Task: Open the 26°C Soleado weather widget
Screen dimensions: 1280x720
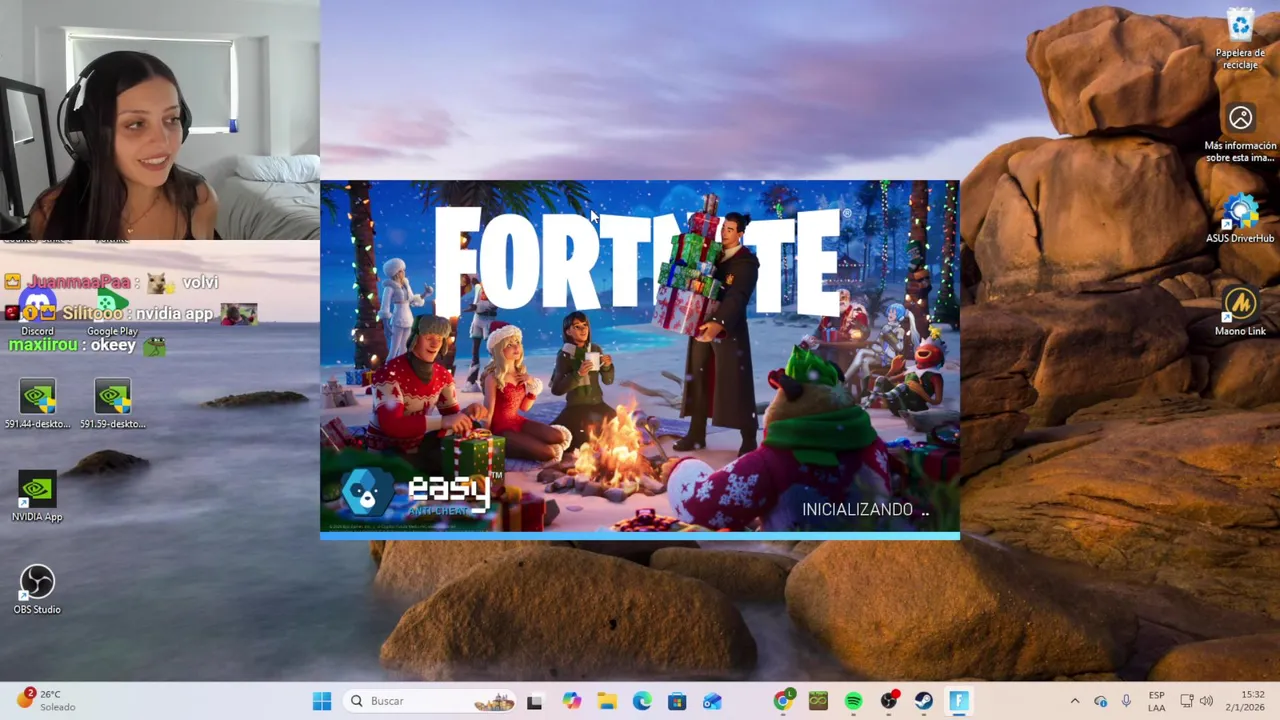Action: click(45, 700)
